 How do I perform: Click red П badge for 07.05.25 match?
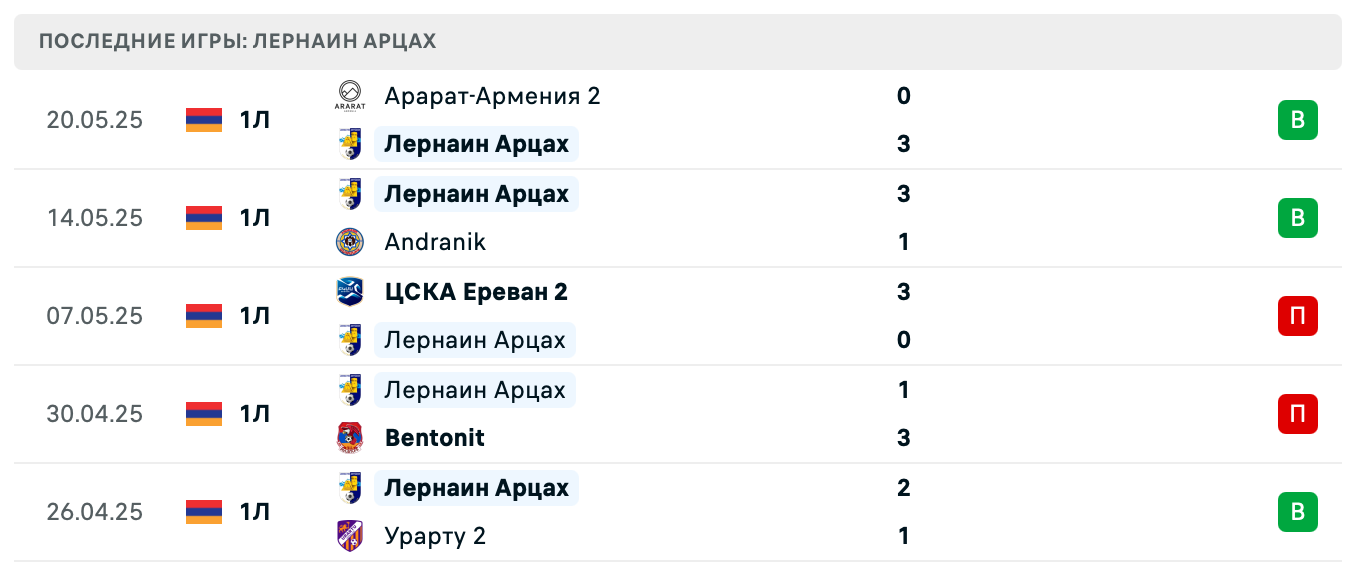tap(1298, 316)
